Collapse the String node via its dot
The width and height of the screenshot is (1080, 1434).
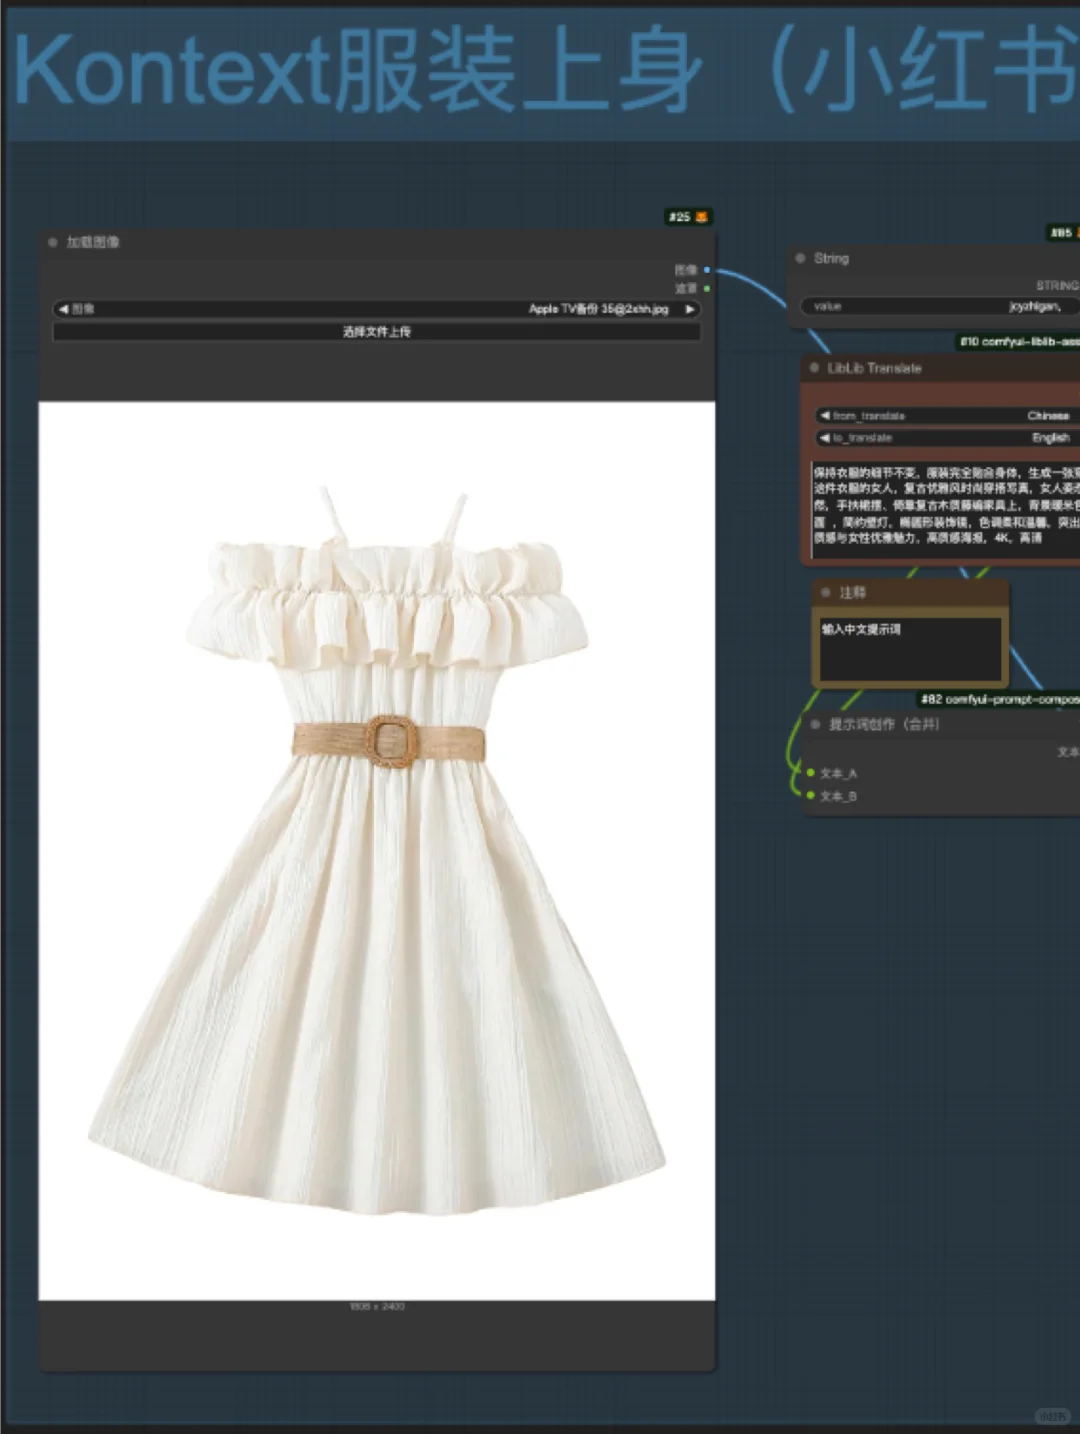(800, 258)
